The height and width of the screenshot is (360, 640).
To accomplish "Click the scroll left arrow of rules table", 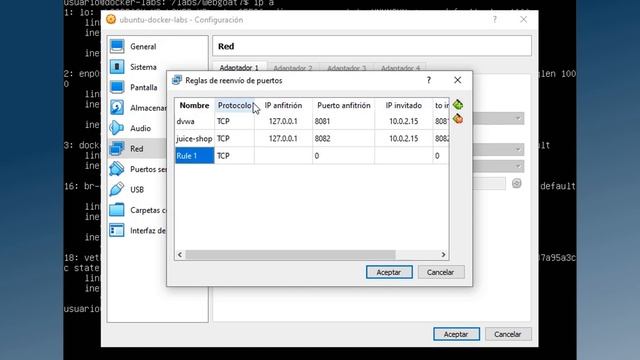I will click(180, 255).
